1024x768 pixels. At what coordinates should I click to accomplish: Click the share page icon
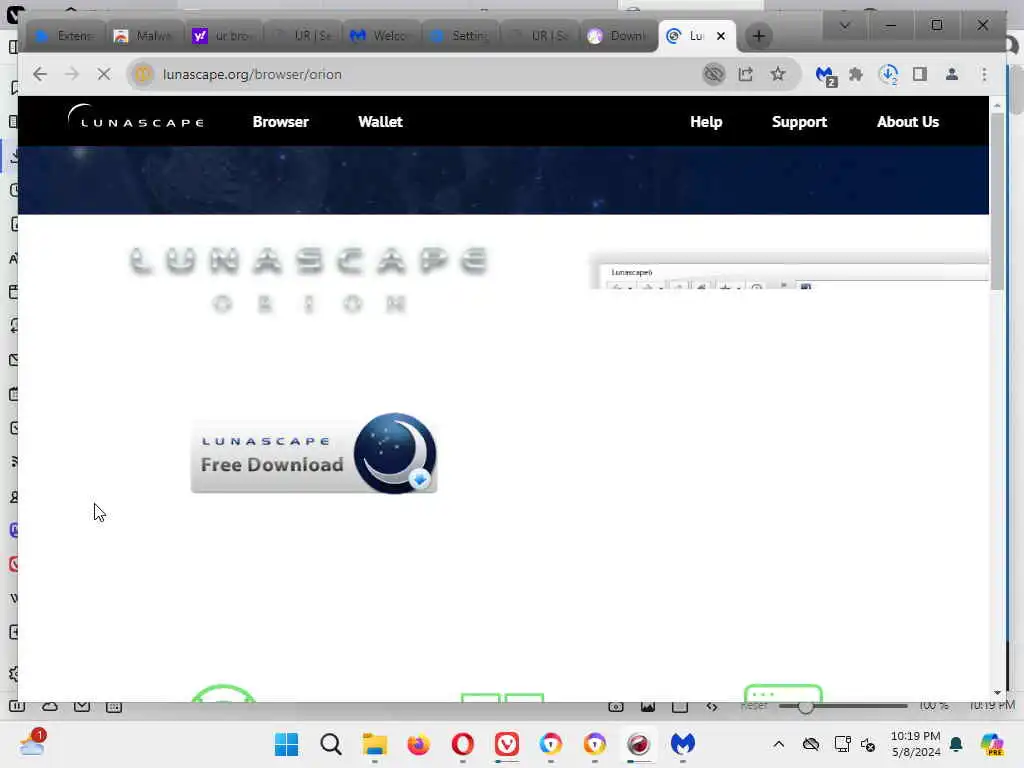pyautogui.click(x=746, y=74)
